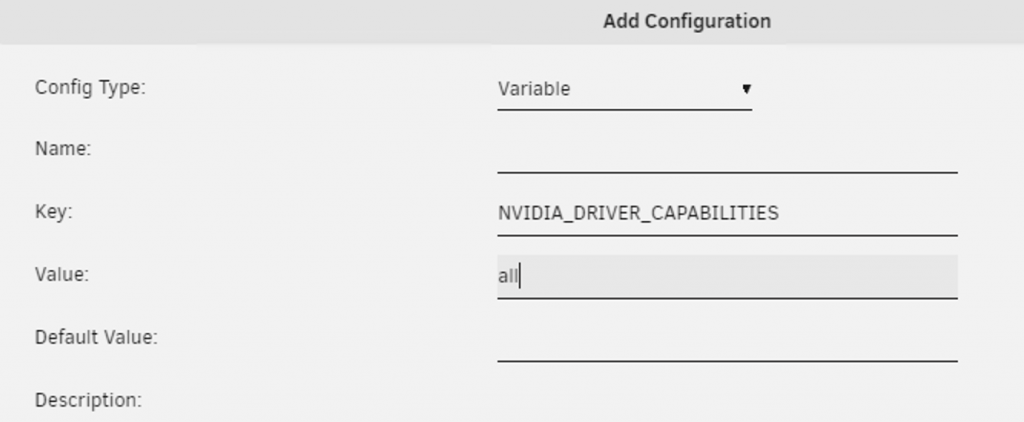The image size is (1024, 422).
Task: Click the Value field containing 'all'
Action: coord(726,276)
